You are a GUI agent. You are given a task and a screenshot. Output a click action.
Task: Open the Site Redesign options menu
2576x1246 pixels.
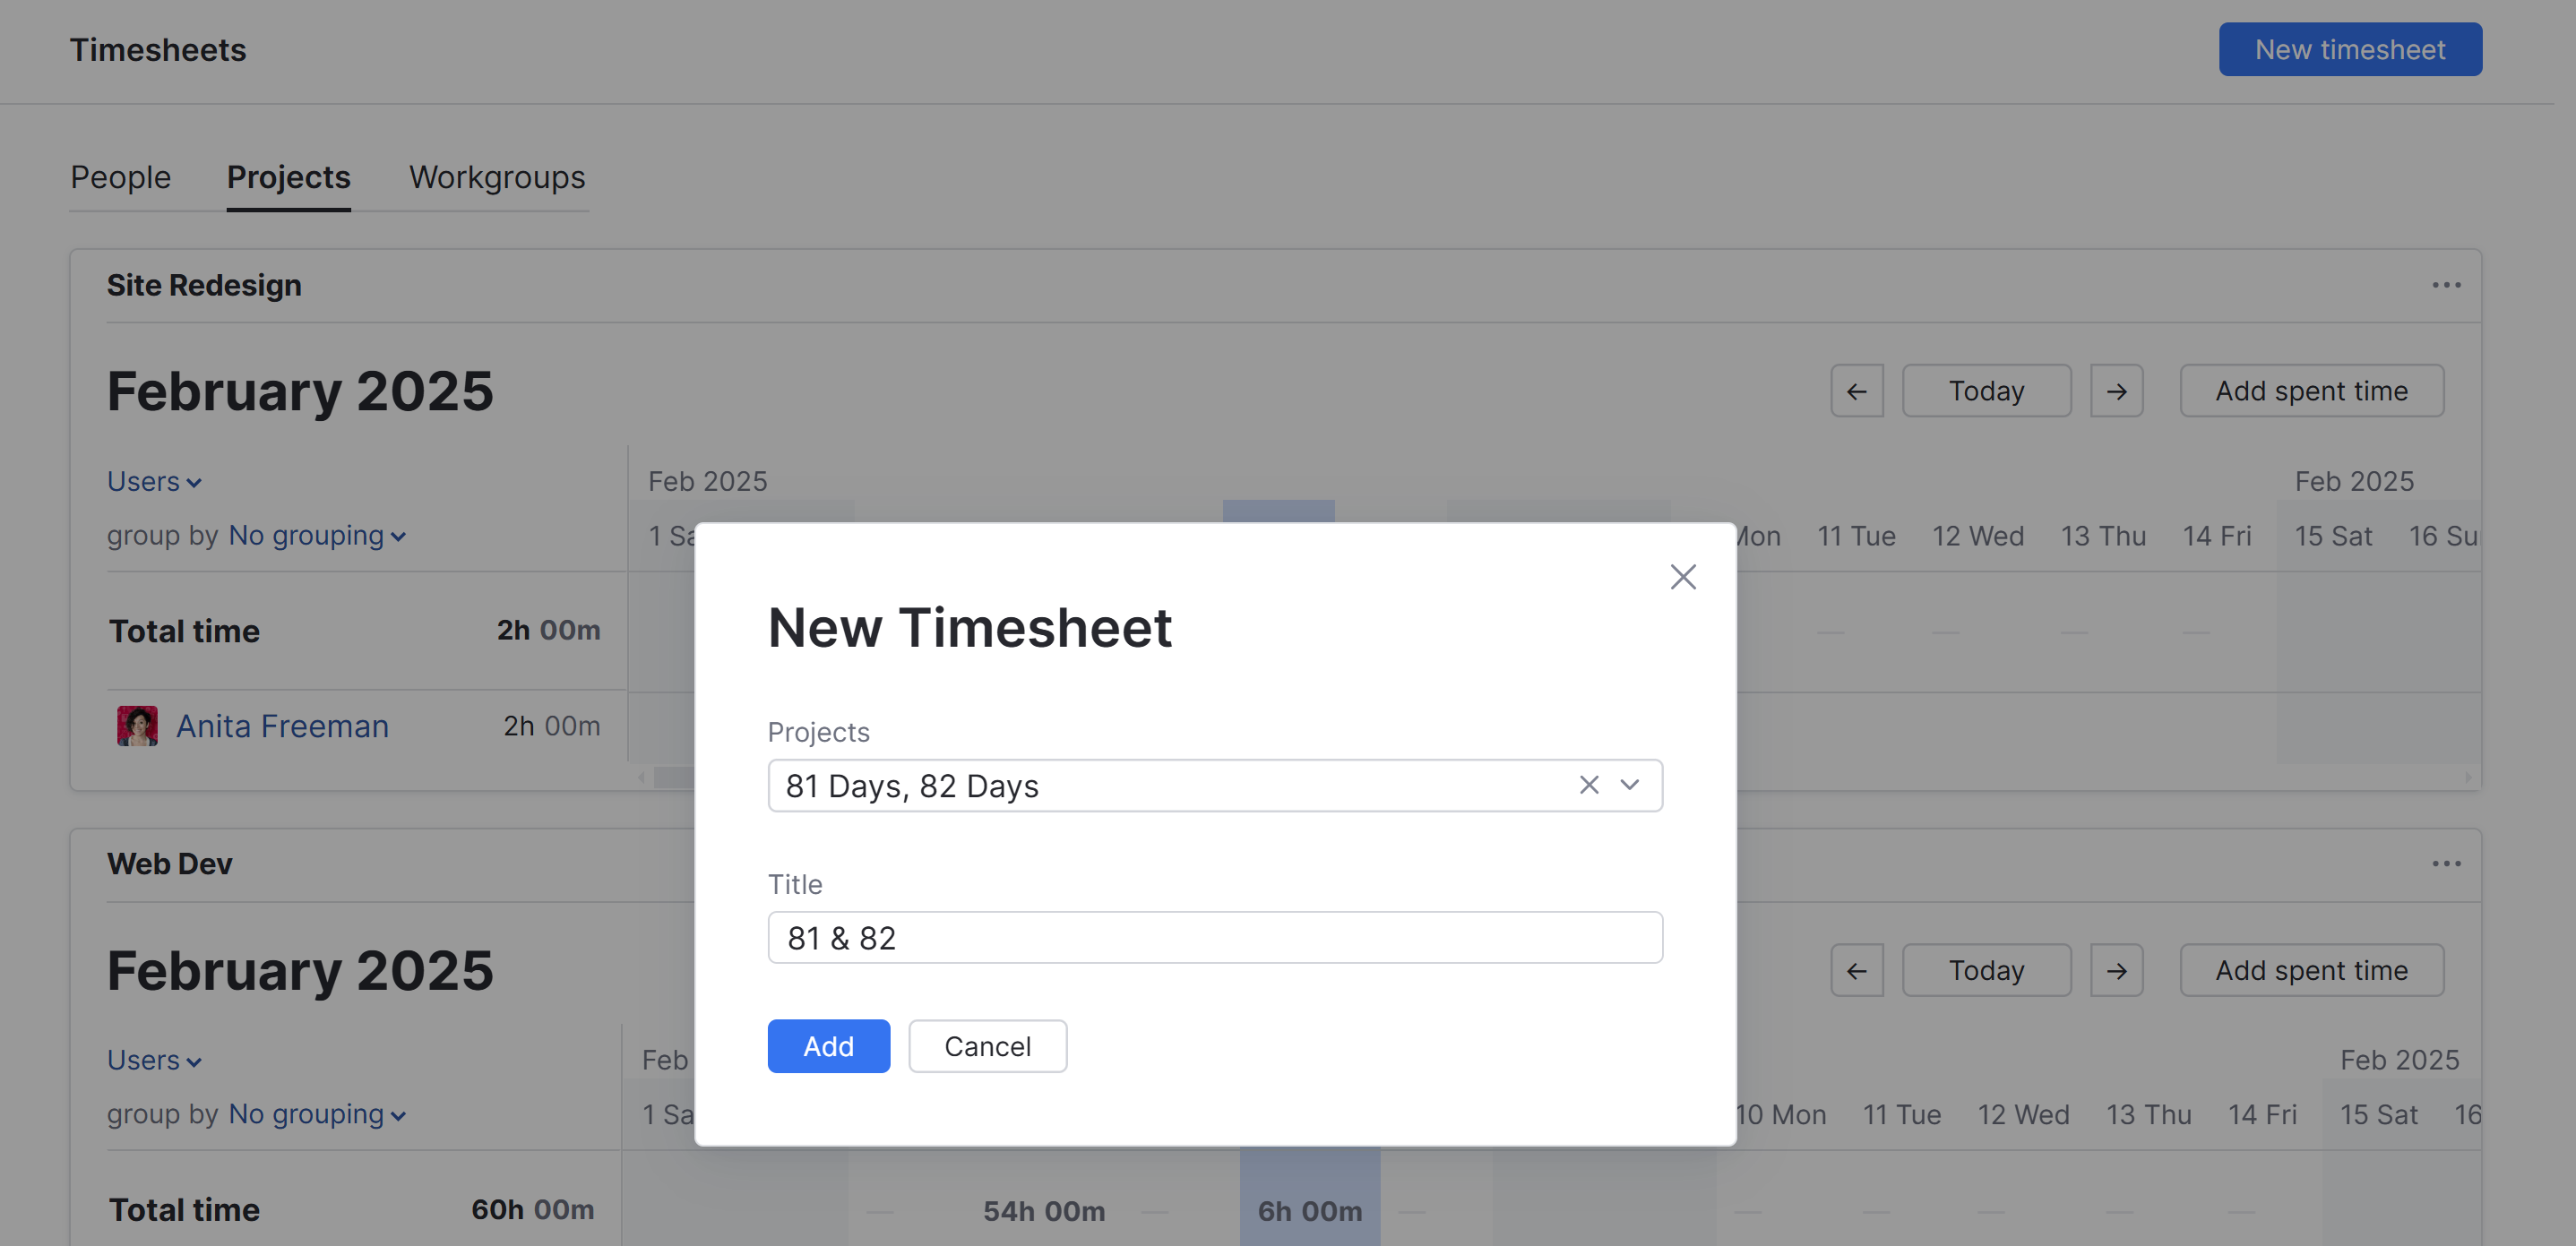point(2447,285)
